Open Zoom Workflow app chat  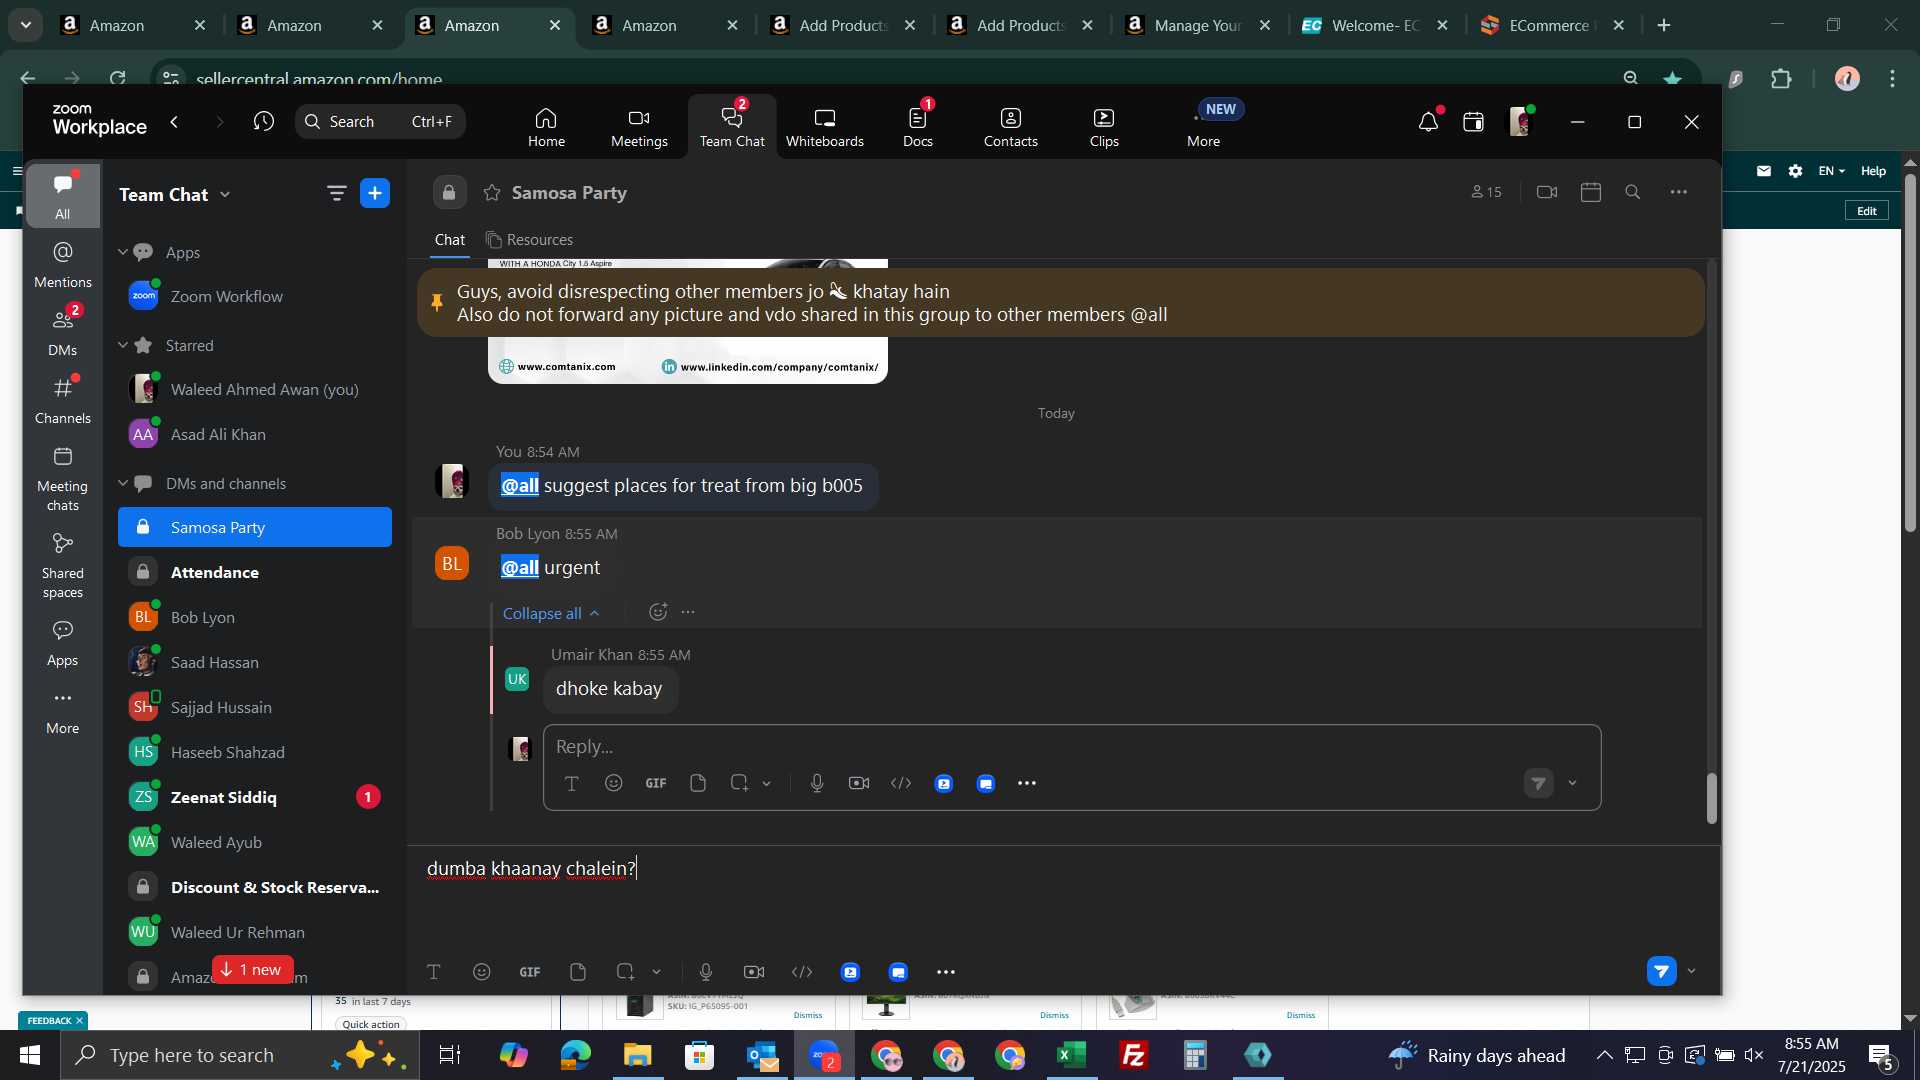255,296
